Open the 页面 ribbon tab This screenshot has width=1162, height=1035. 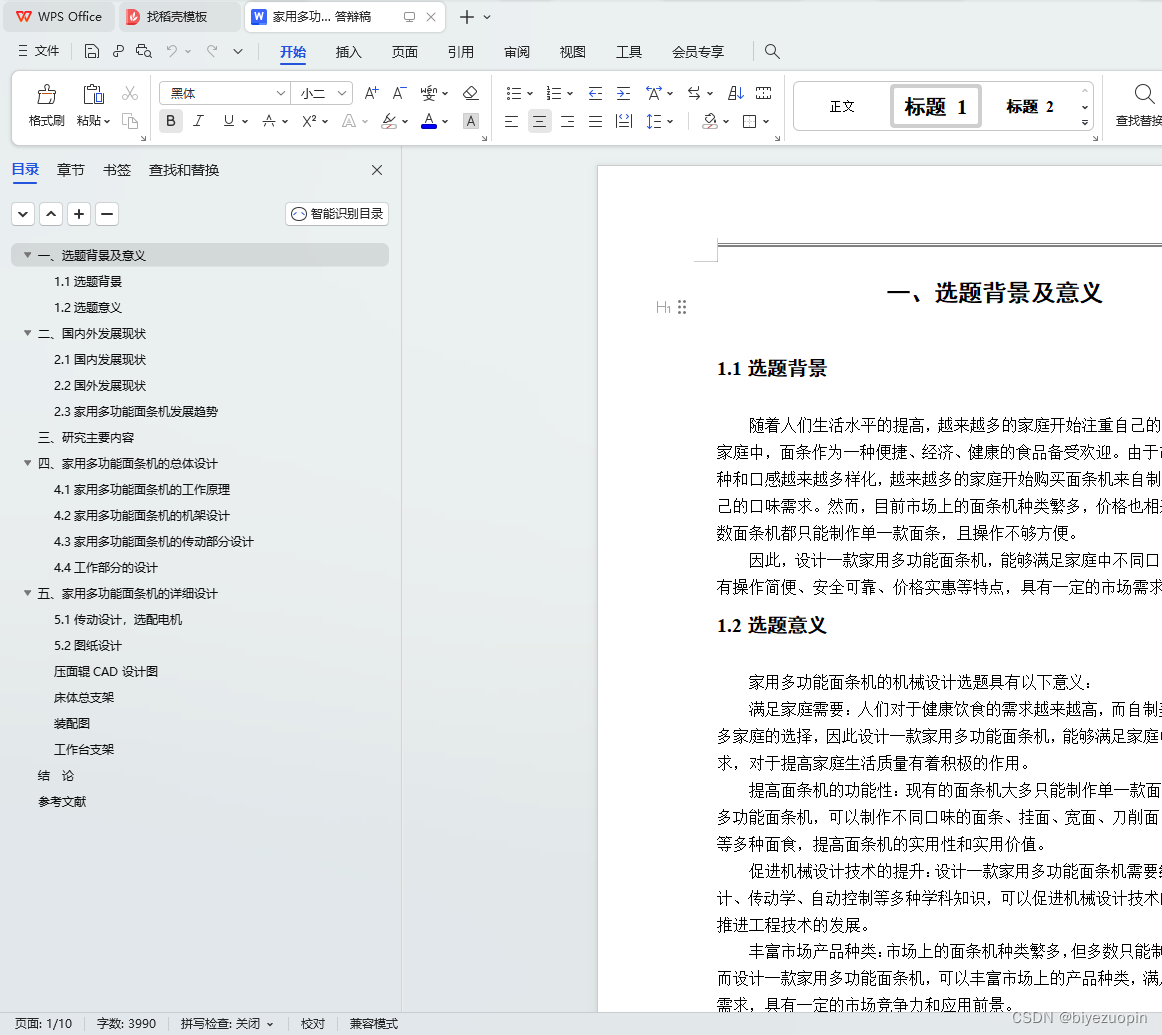[x=405, y=52]
